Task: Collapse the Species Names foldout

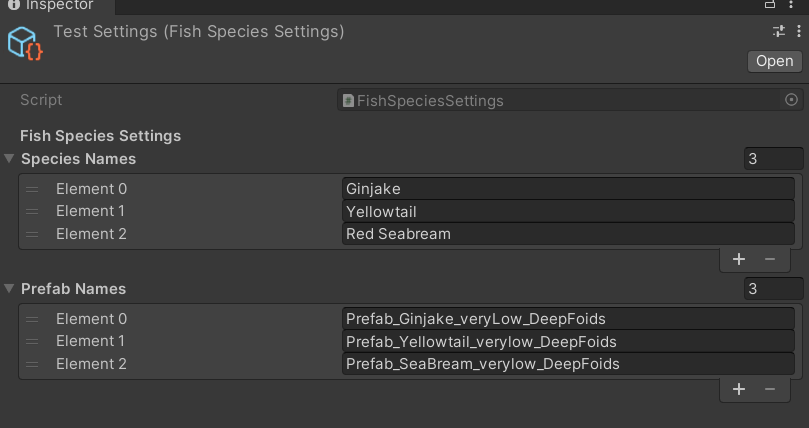Action: tap(10, 159)
